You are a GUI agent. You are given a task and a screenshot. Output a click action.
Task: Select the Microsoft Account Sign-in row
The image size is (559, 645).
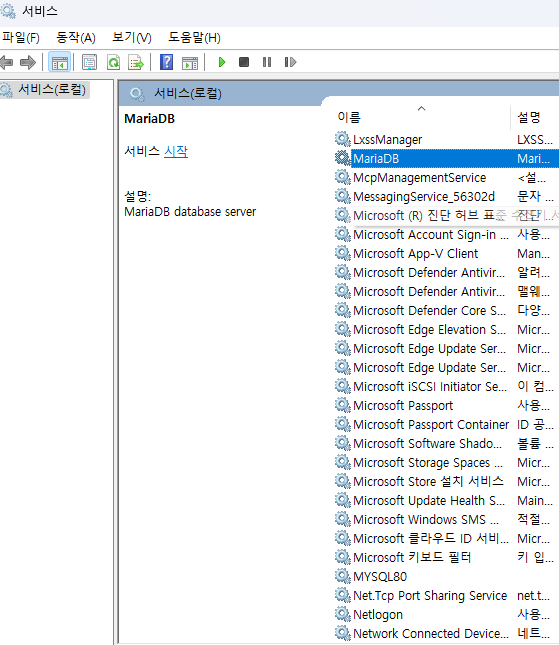[446, 234]
